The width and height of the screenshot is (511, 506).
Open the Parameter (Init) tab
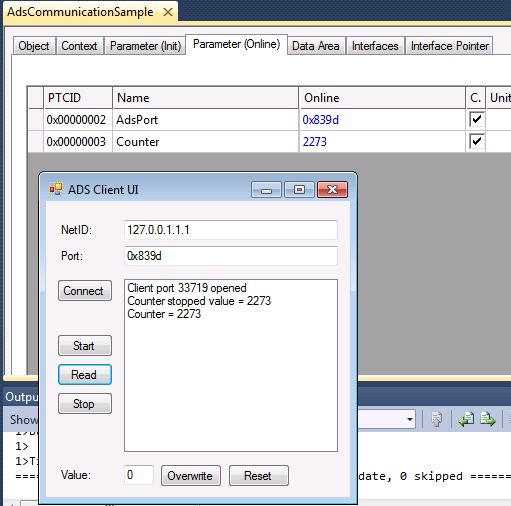pyautogui.click(x=145, y=46)
